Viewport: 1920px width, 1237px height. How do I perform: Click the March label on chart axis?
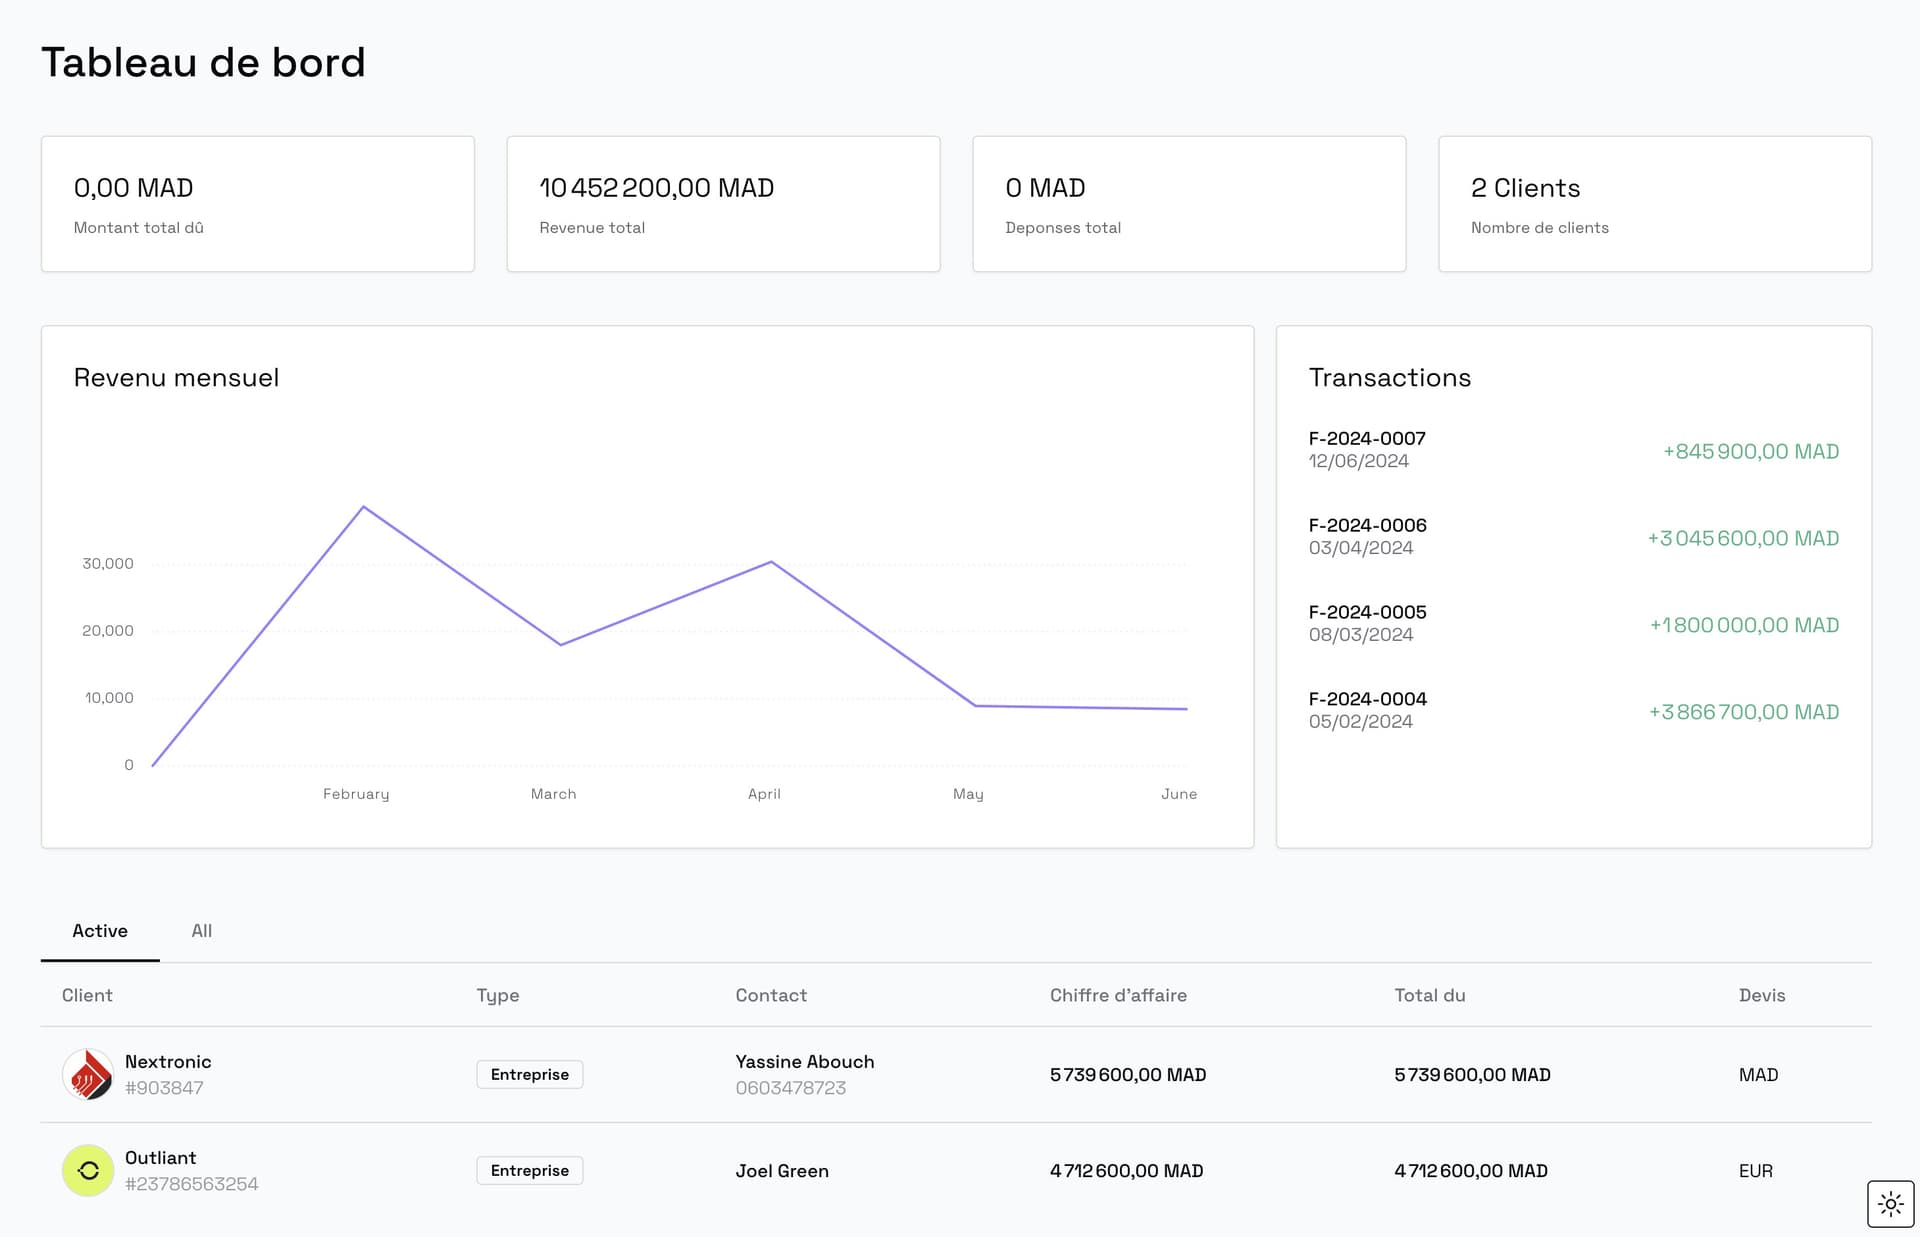click(553, 794)
